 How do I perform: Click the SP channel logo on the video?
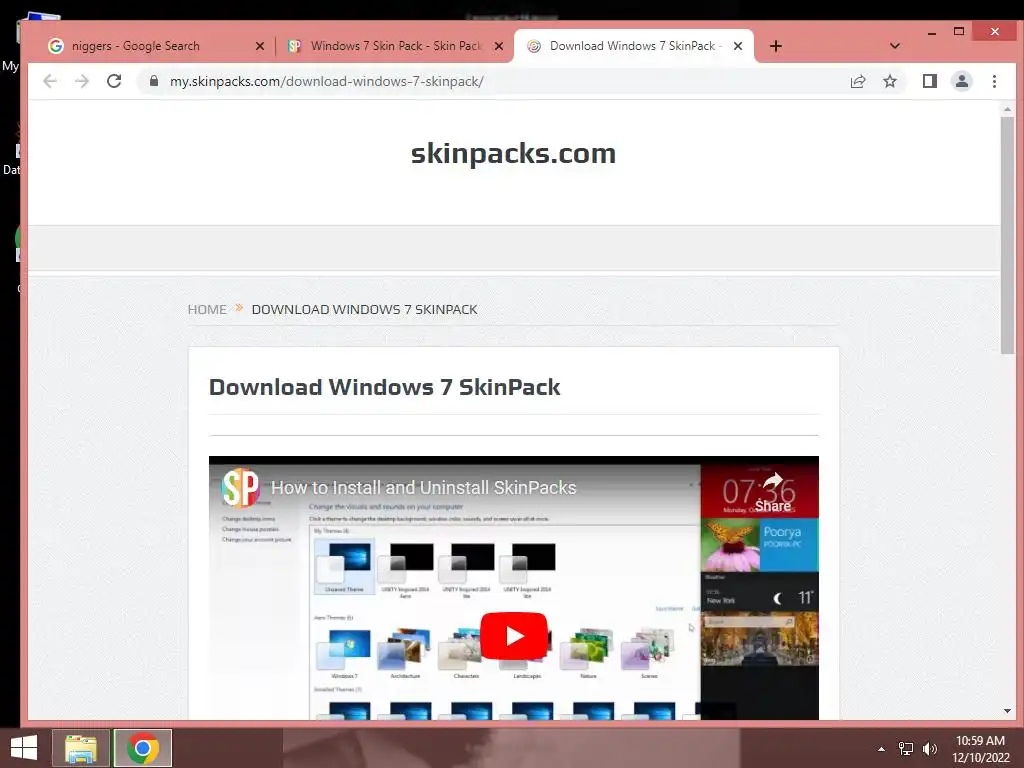(240, 487)
